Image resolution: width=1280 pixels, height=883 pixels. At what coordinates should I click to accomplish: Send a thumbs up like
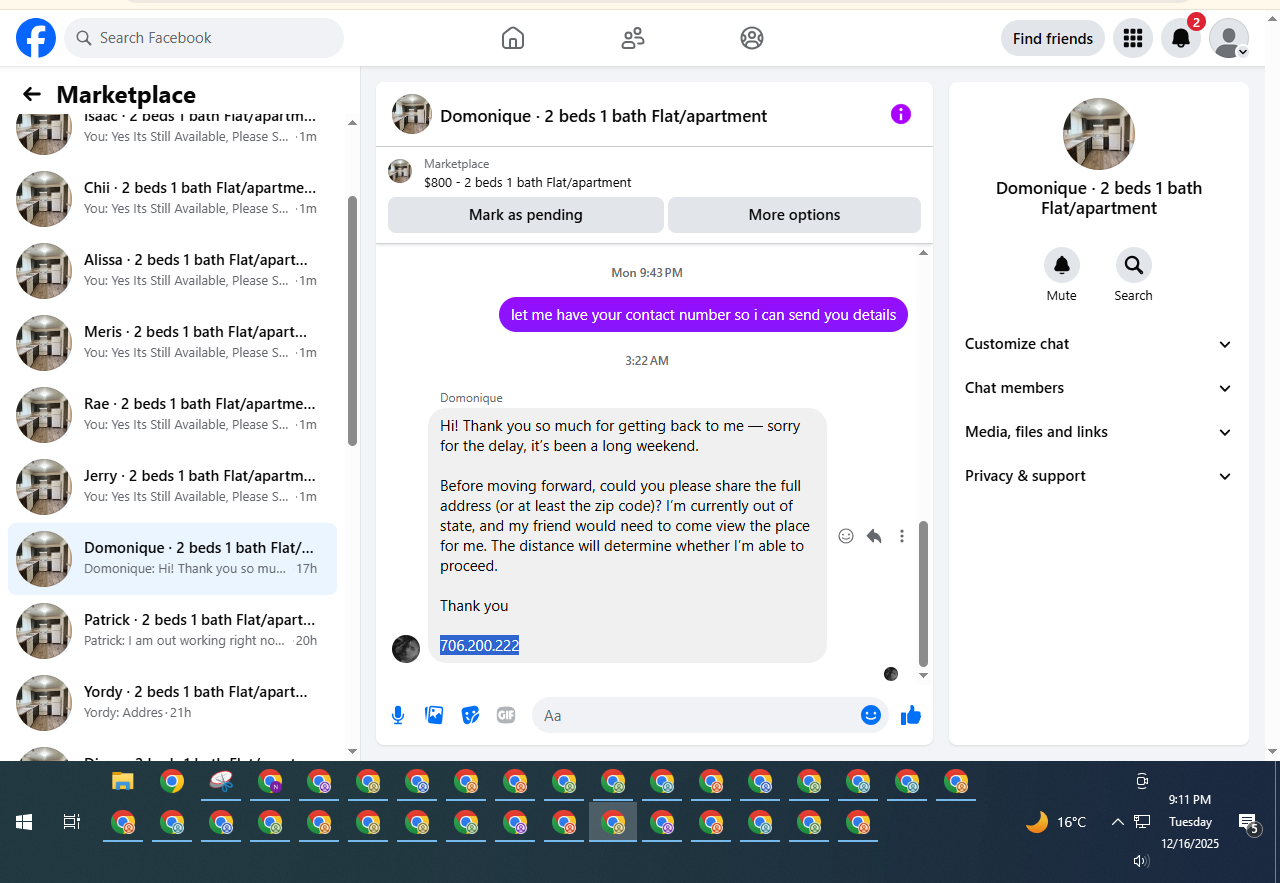click(x=911, y=715)
